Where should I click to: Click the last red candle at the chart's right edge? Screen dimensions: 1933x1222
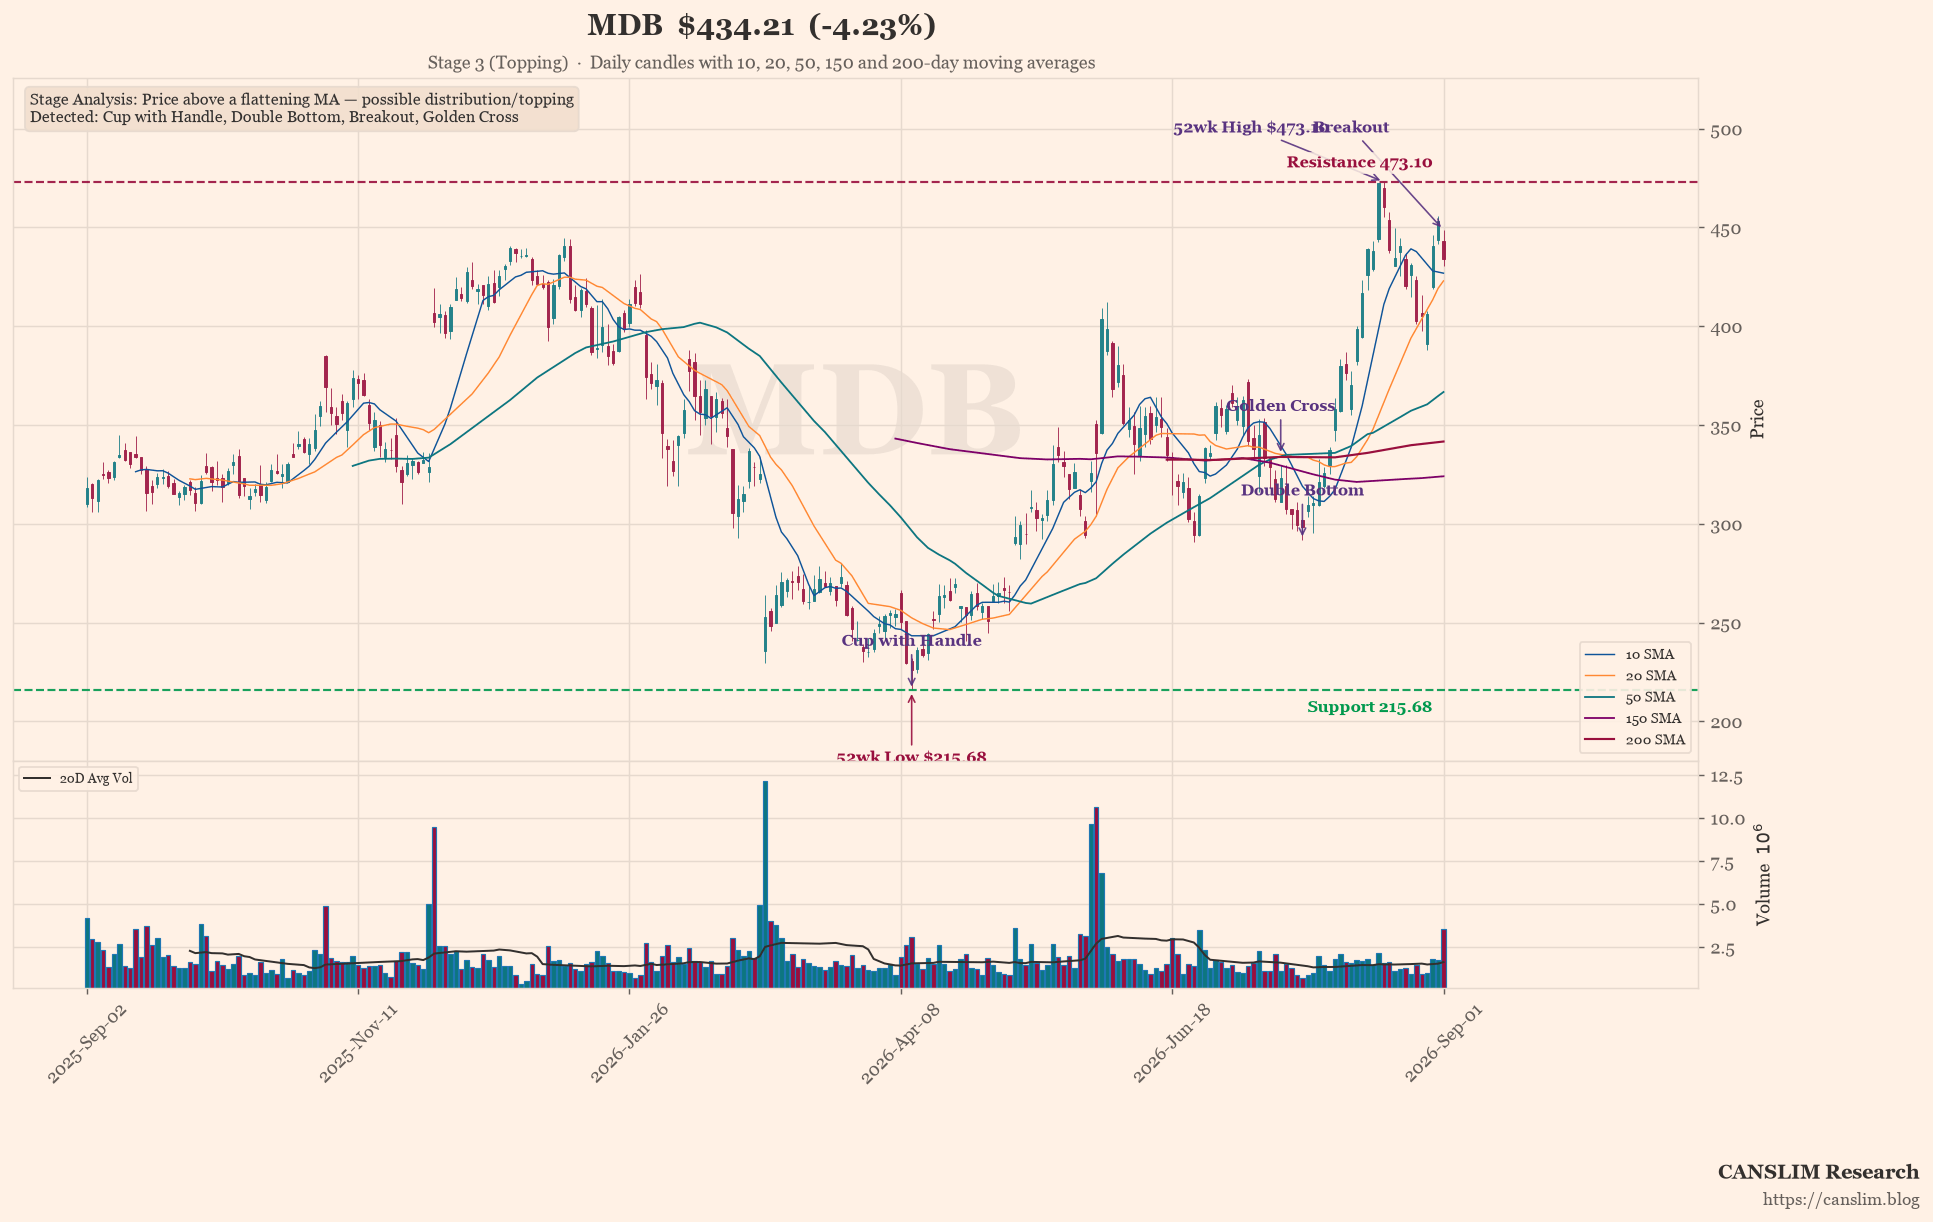tap(1443, 250)
